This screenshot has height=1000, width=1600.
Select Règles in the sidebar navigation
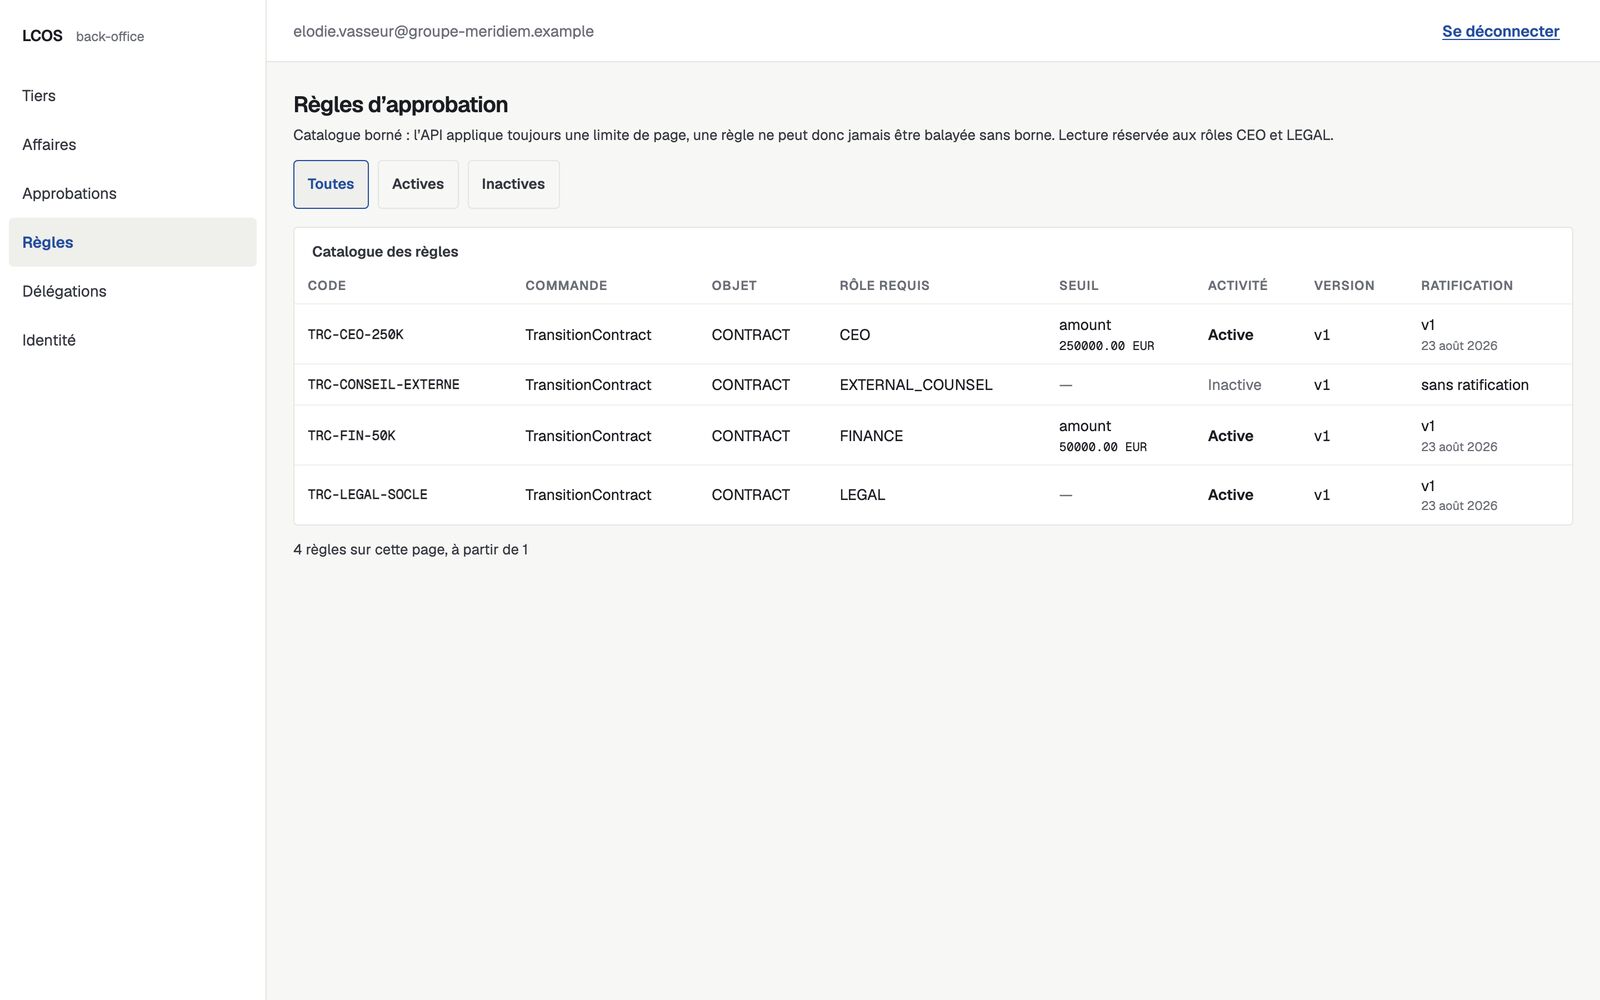(x=132, y=242)
